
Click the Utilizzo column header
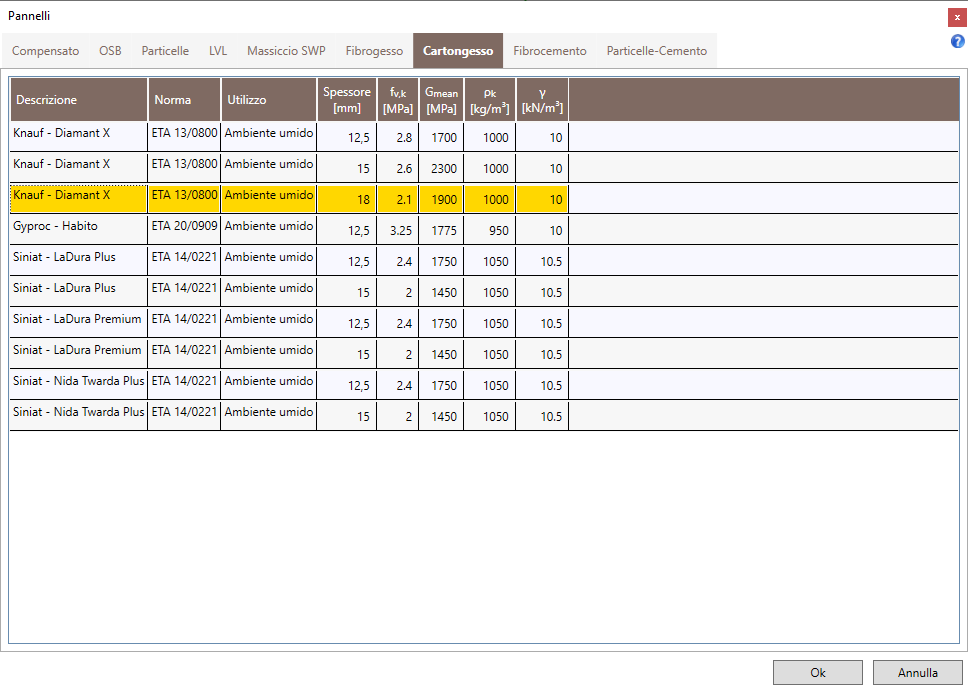click(269, 99)
